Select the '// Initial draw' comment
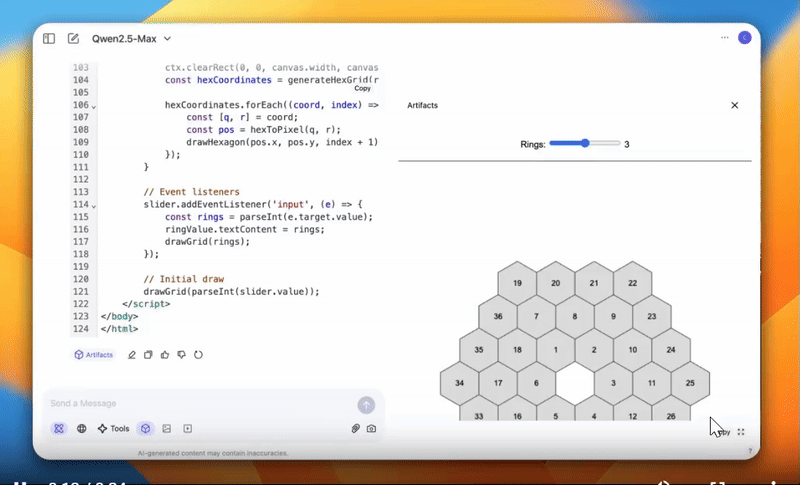This screenshot has width=800, height=485. 184,279
